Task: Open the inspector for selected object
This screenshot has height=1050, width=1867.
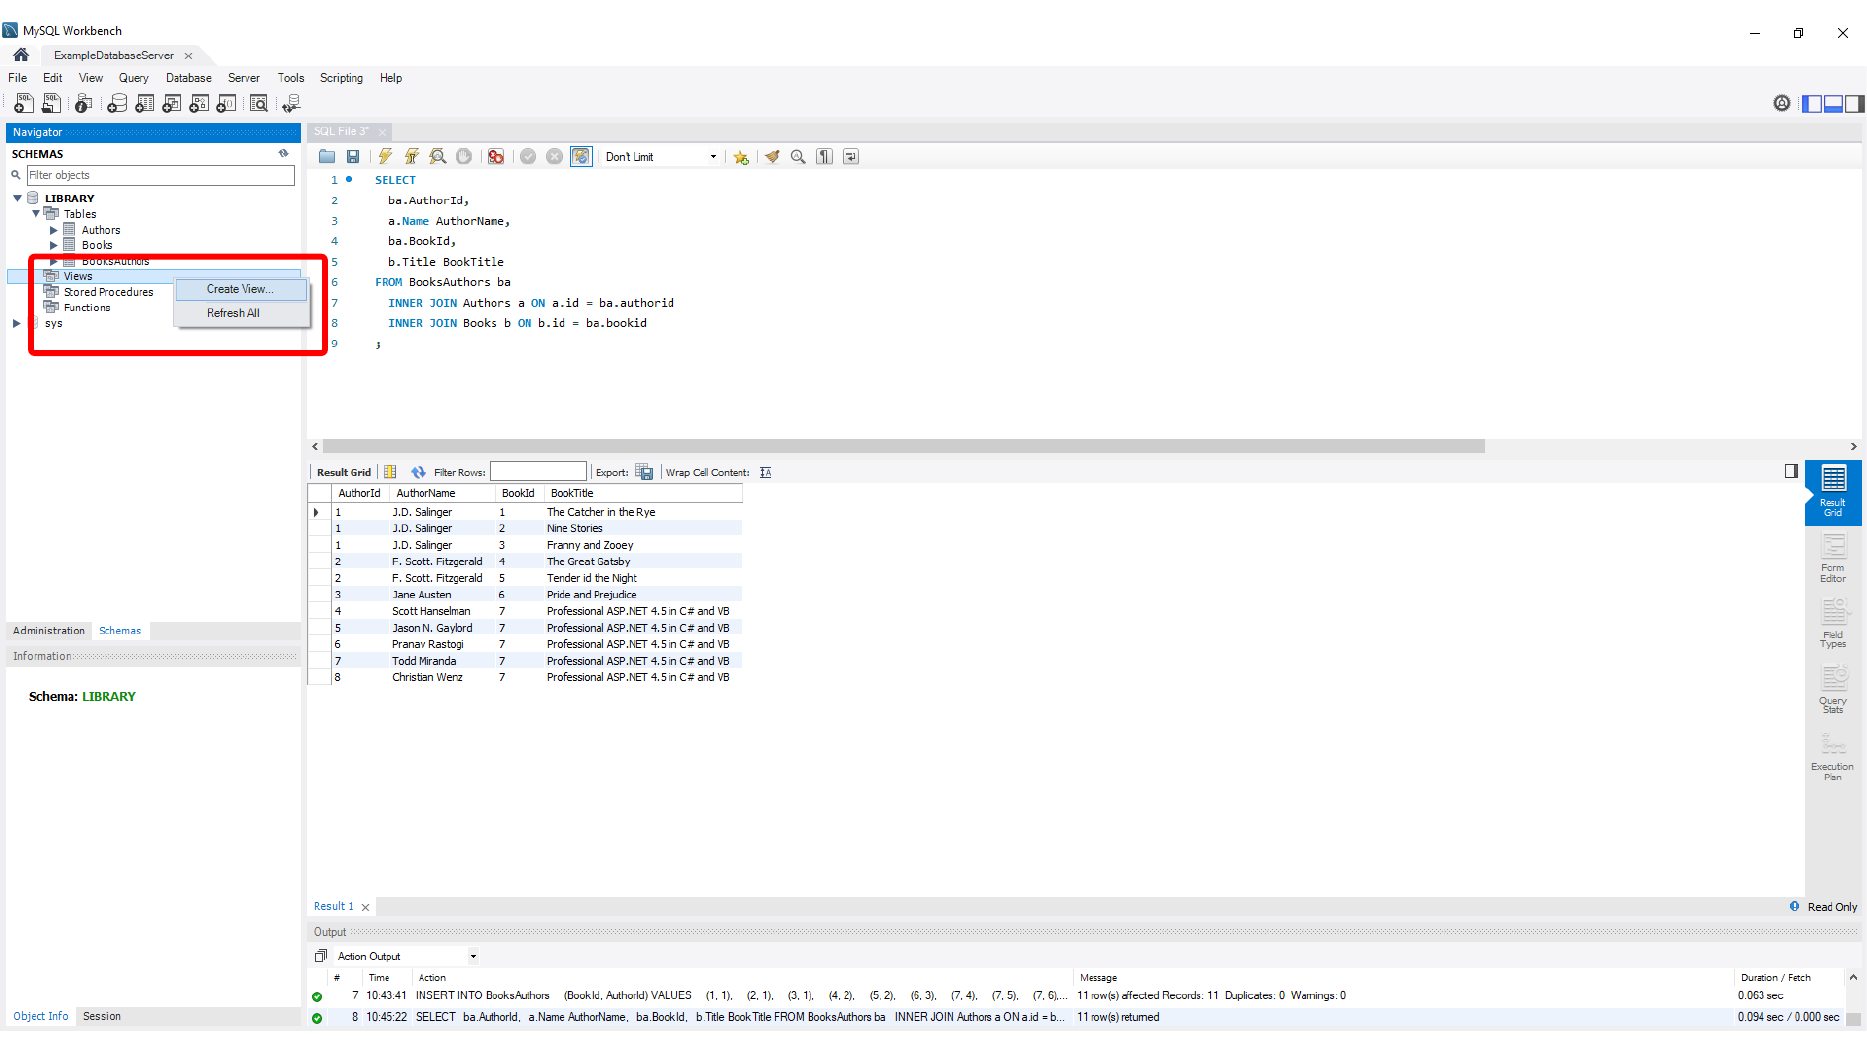Action: click(x=84, y=103)
